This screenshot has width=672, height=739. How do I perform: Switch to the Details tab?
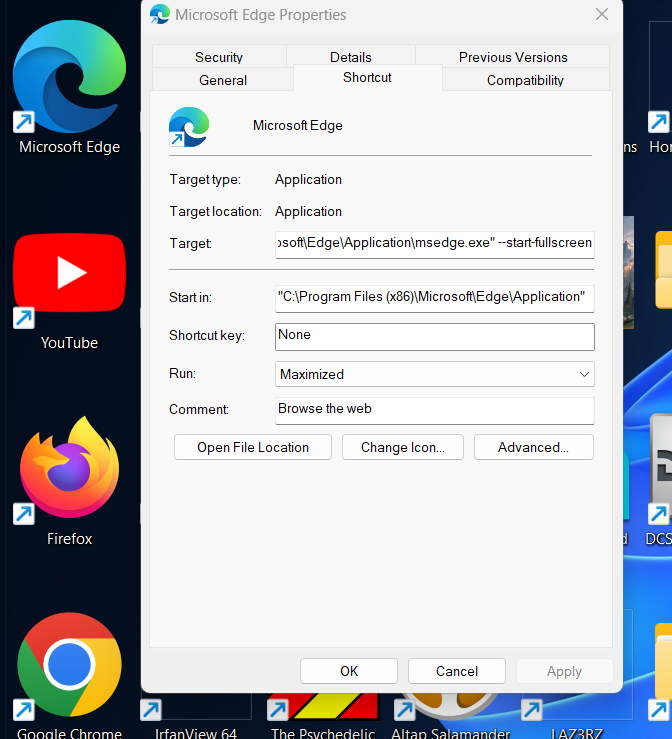point(351,57)
